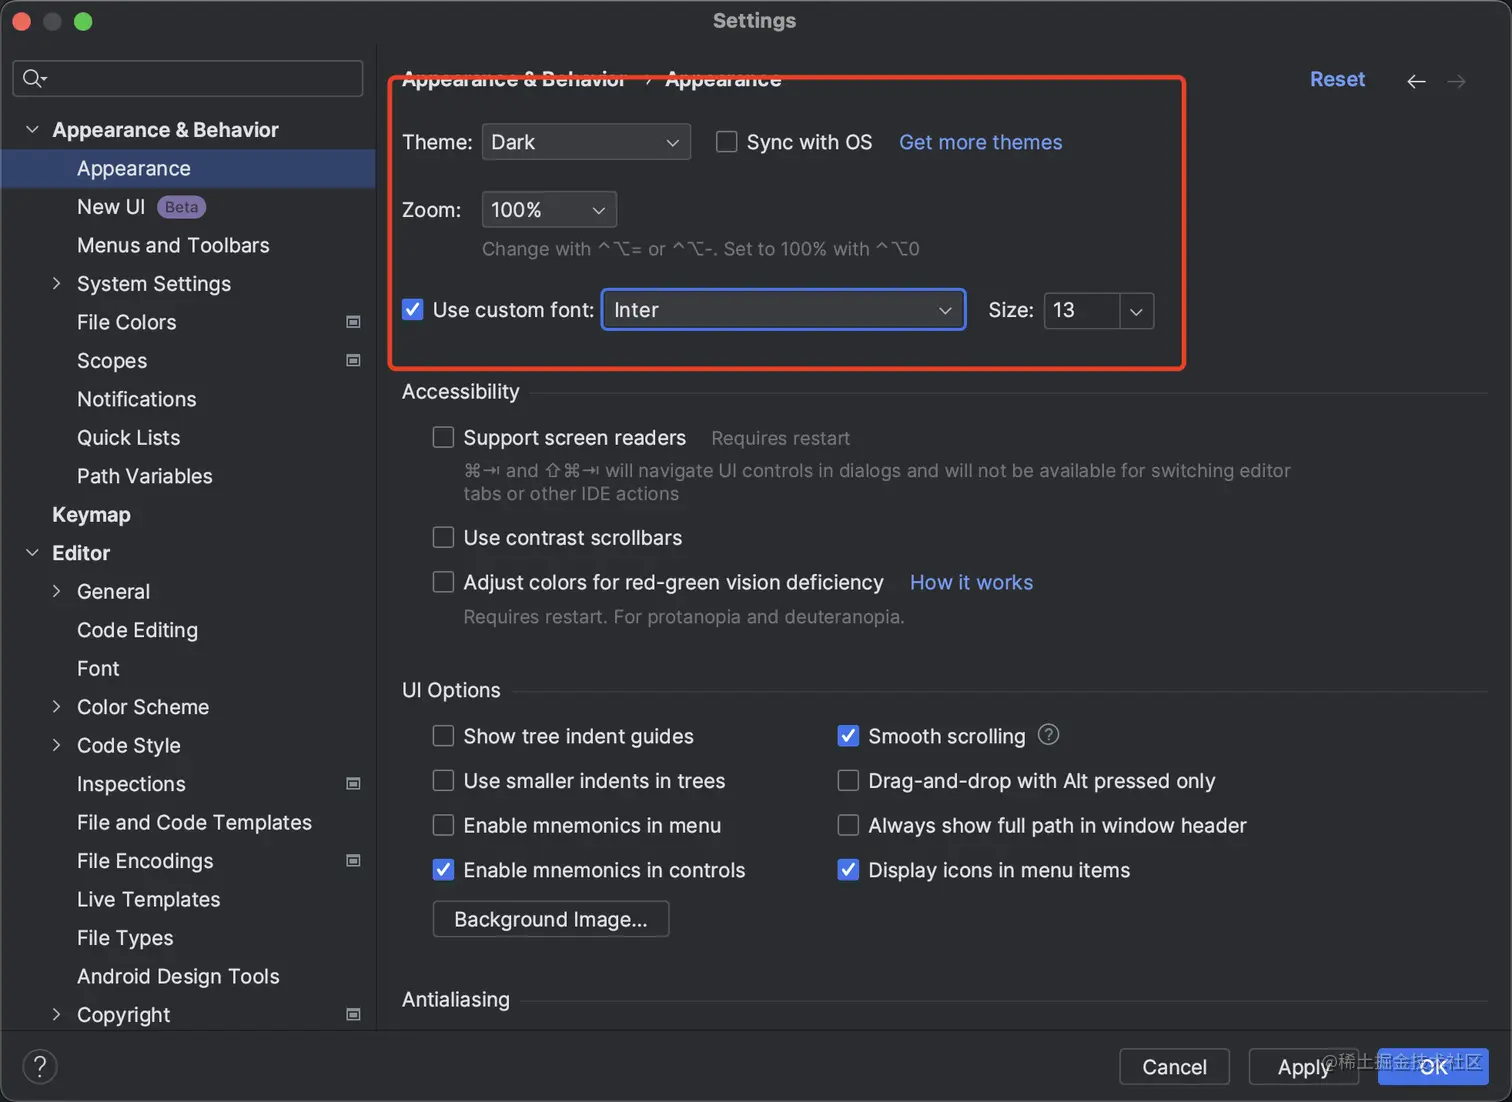1512x1102 pixels.
Task: Click project-level icon beside File Colors
Action: (x=353, y=322)
